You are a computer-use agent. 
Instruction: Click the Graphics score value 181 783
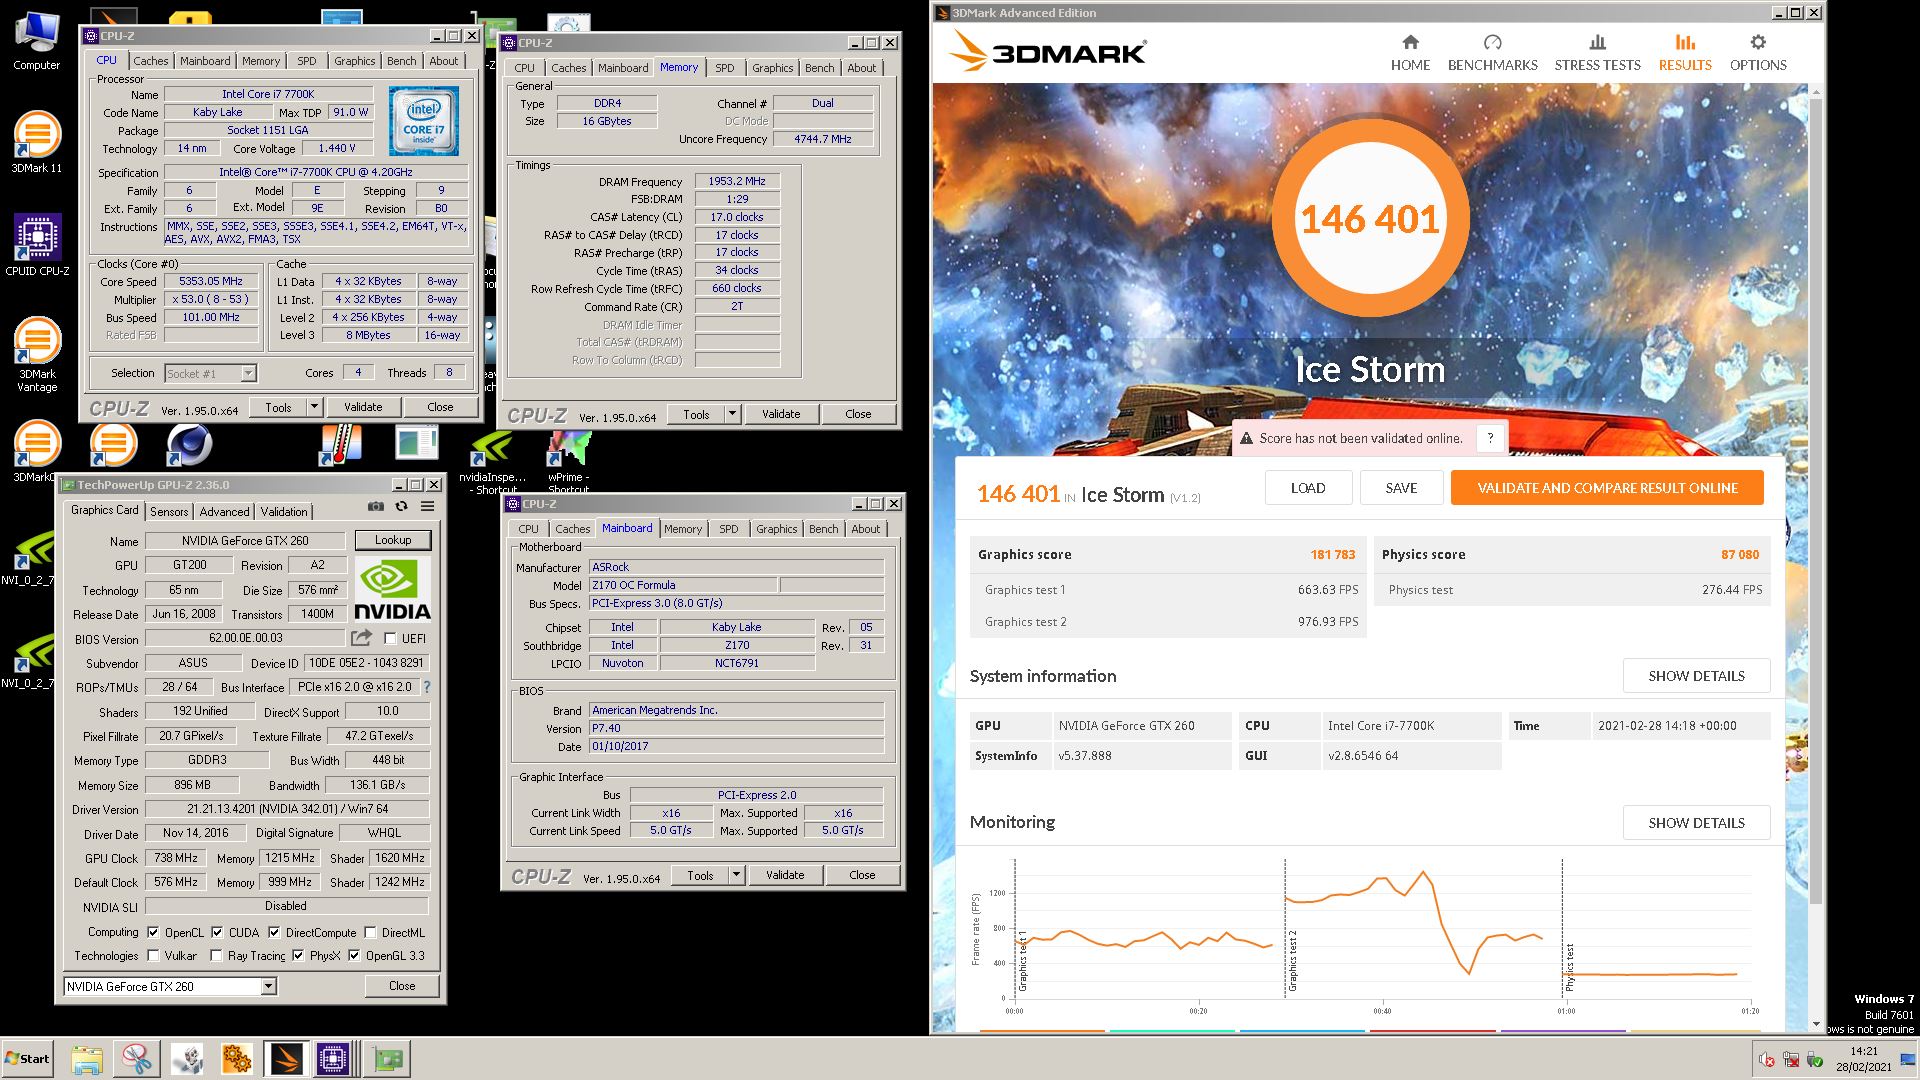coord(1332,555)
